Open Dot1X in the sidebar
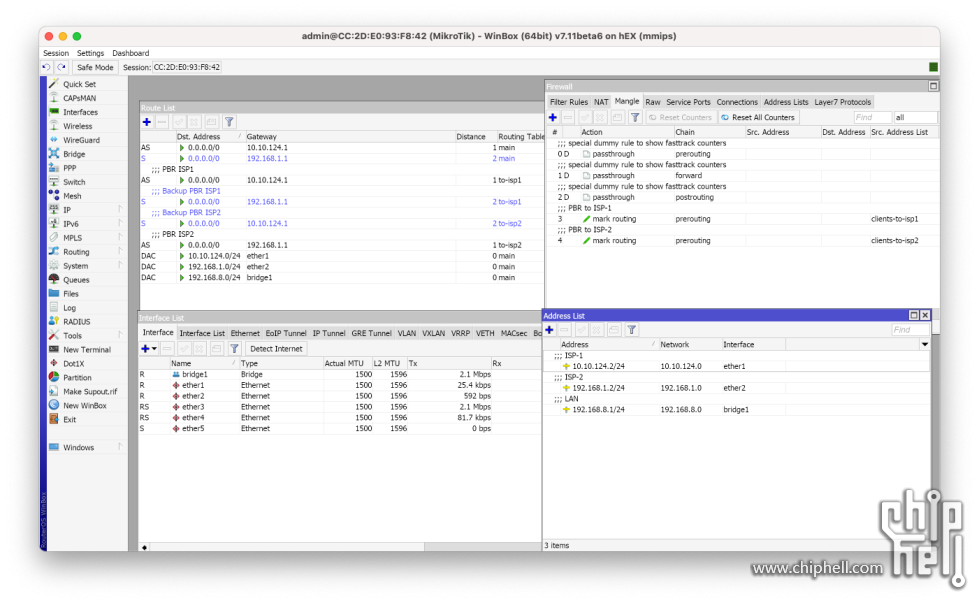979x603 pixels. click(x=73, y=364)
